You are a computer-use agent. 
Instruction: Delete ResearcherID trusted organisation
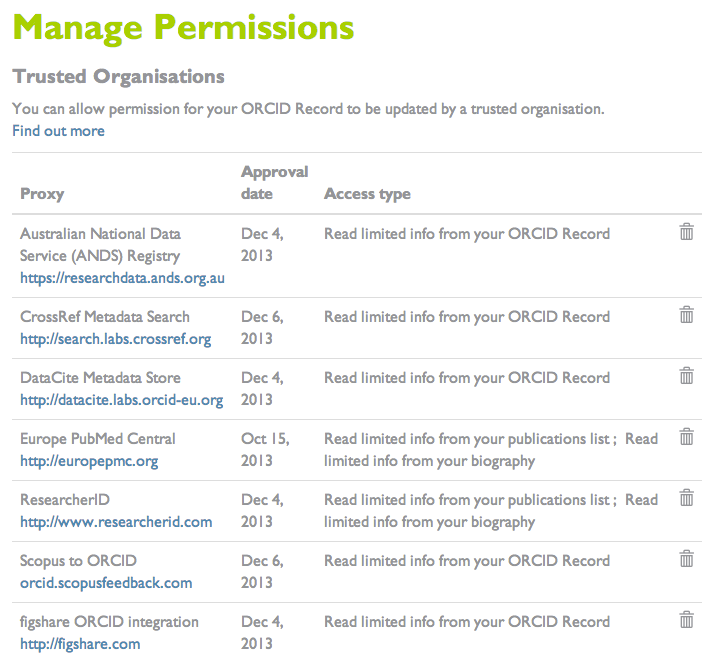687,498
